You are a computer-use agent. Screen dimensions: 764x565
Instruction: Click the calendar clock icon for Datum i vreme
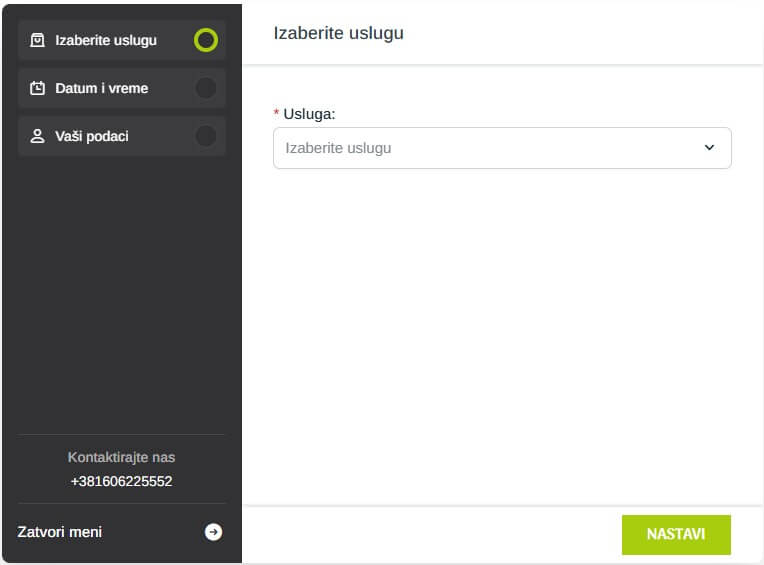[38, 88]
